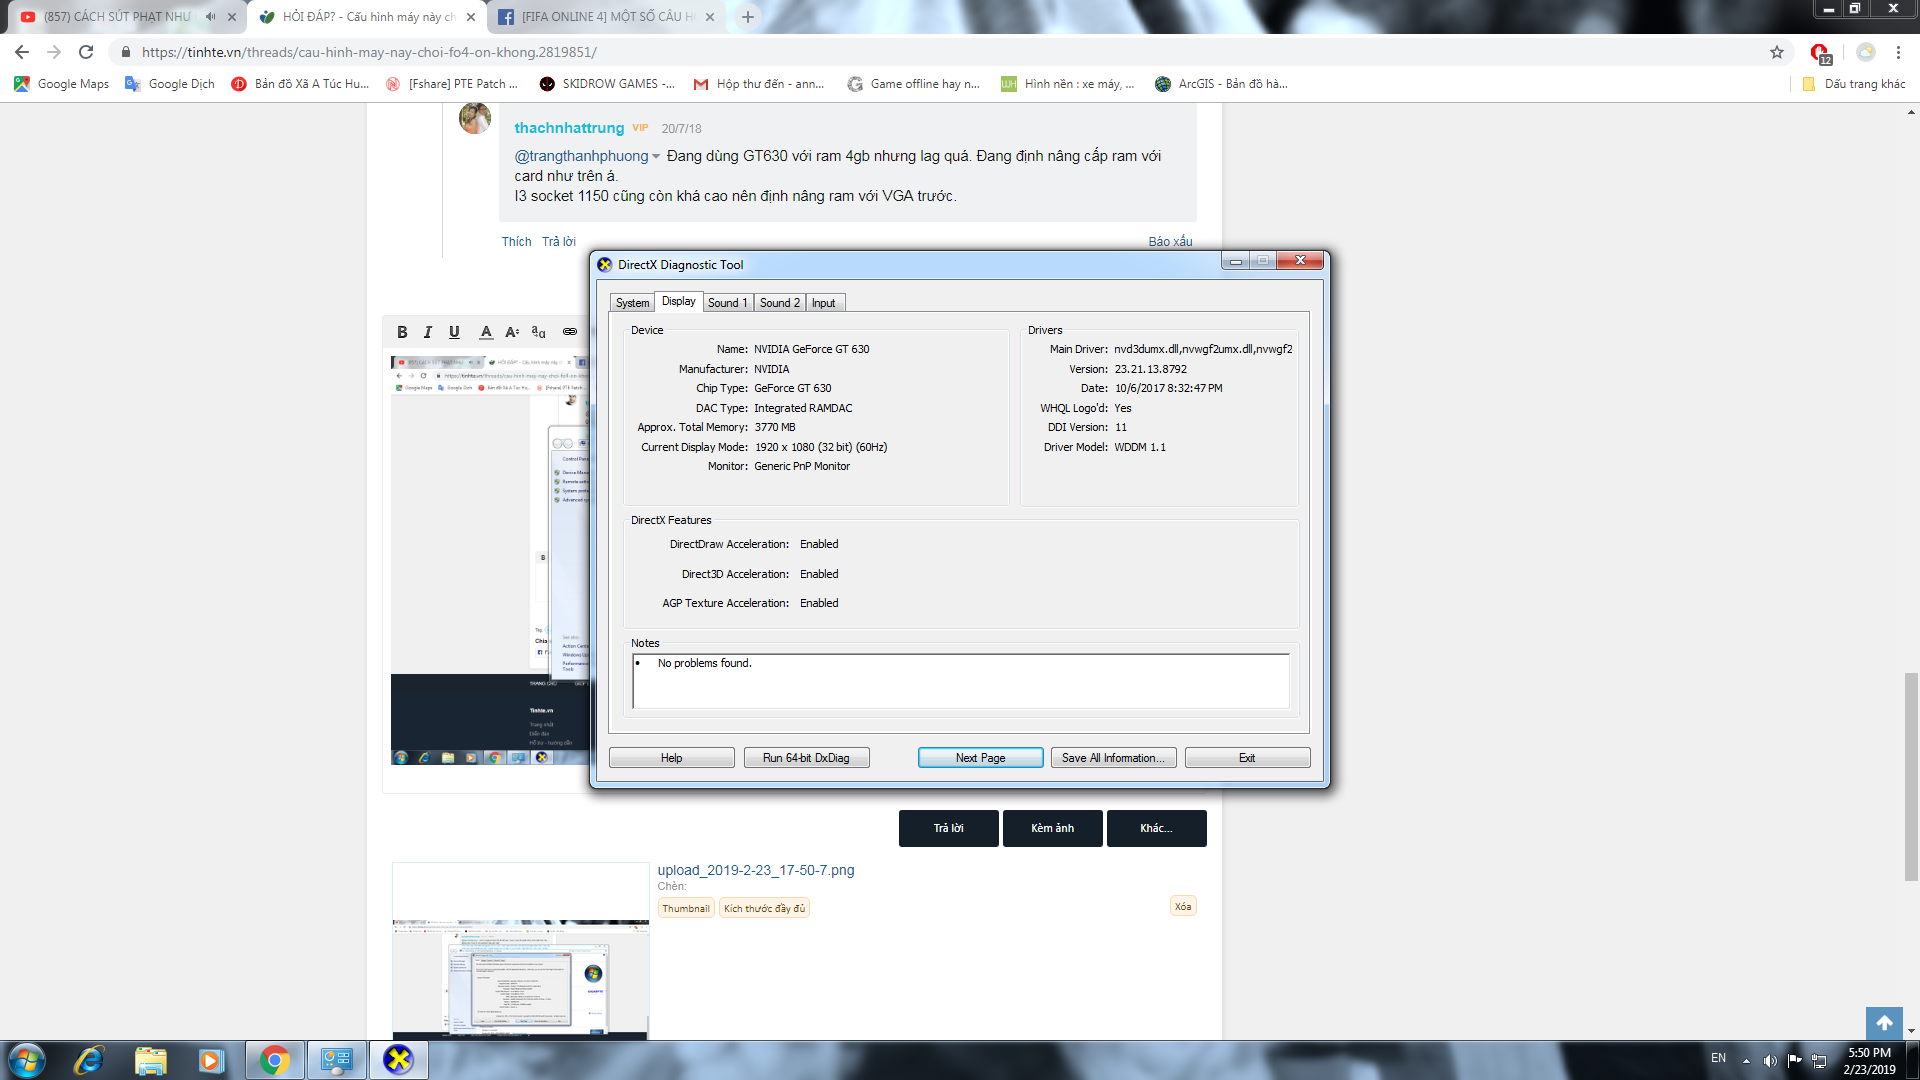Insert image at Kích thước đầy đủ

click(x=764, y=908)
